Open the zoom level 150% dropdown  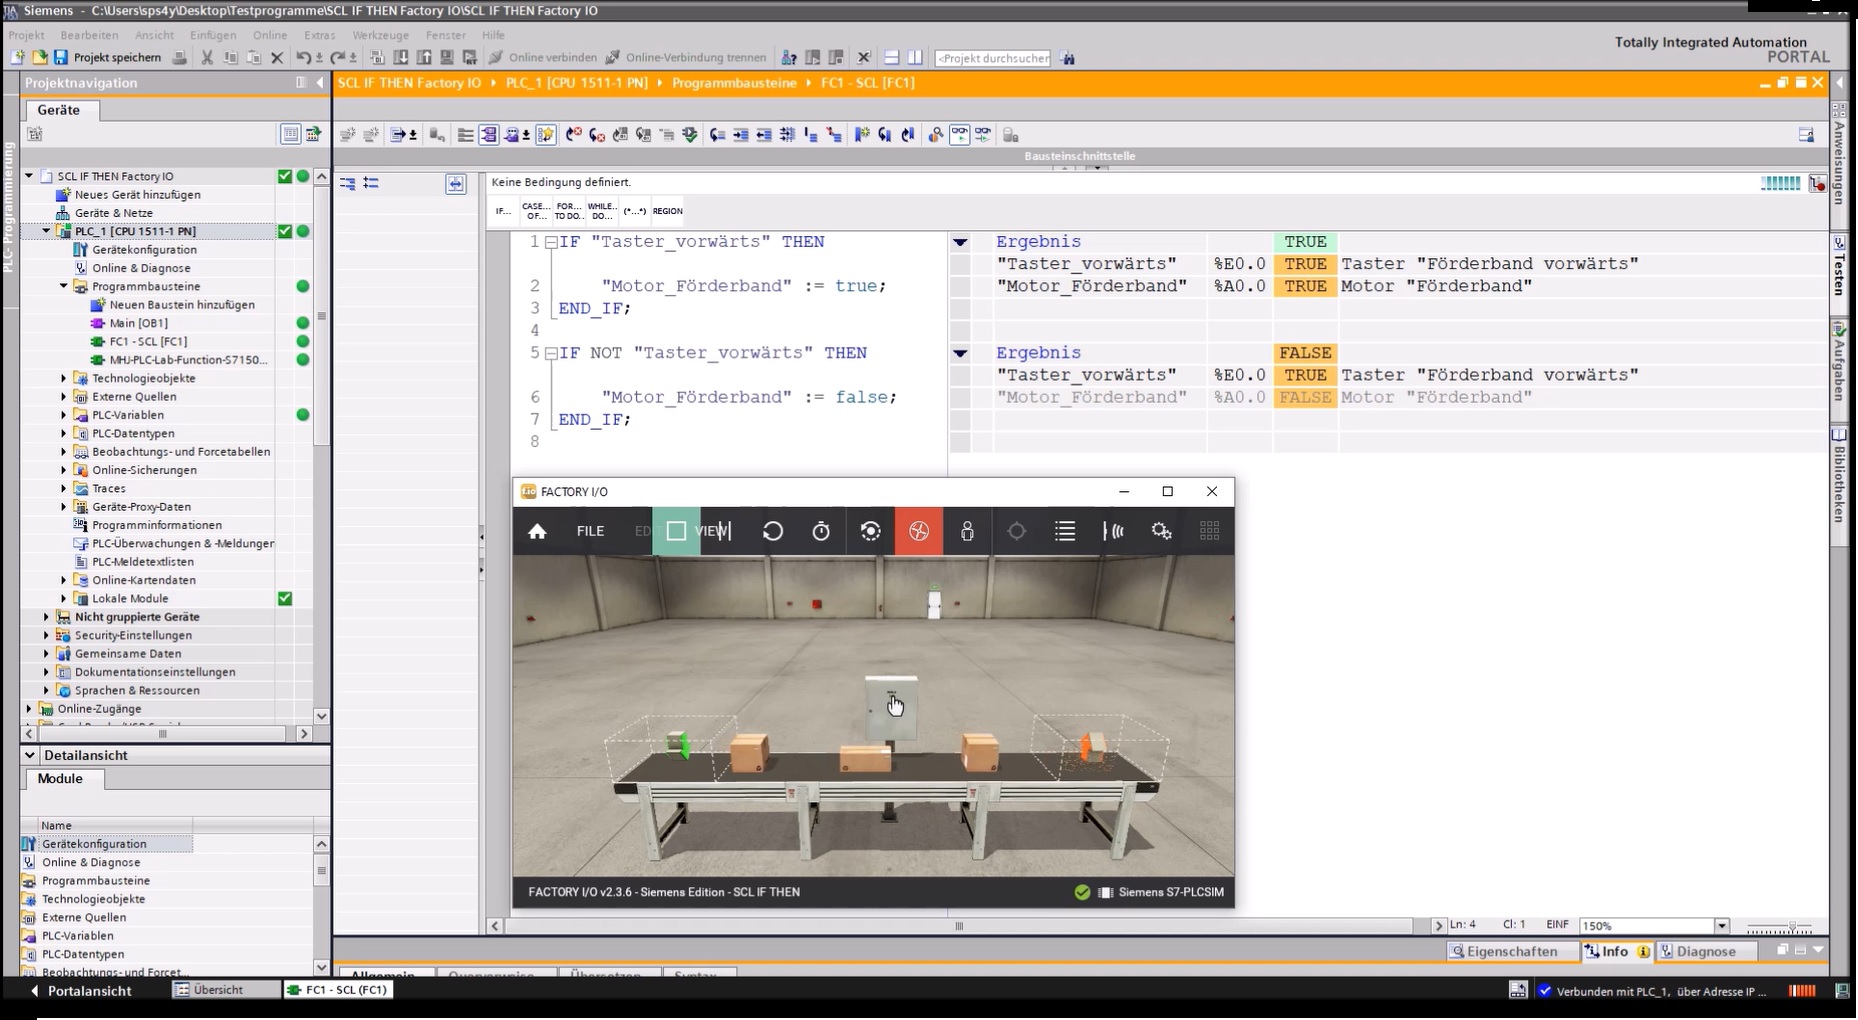(1722, 926)
